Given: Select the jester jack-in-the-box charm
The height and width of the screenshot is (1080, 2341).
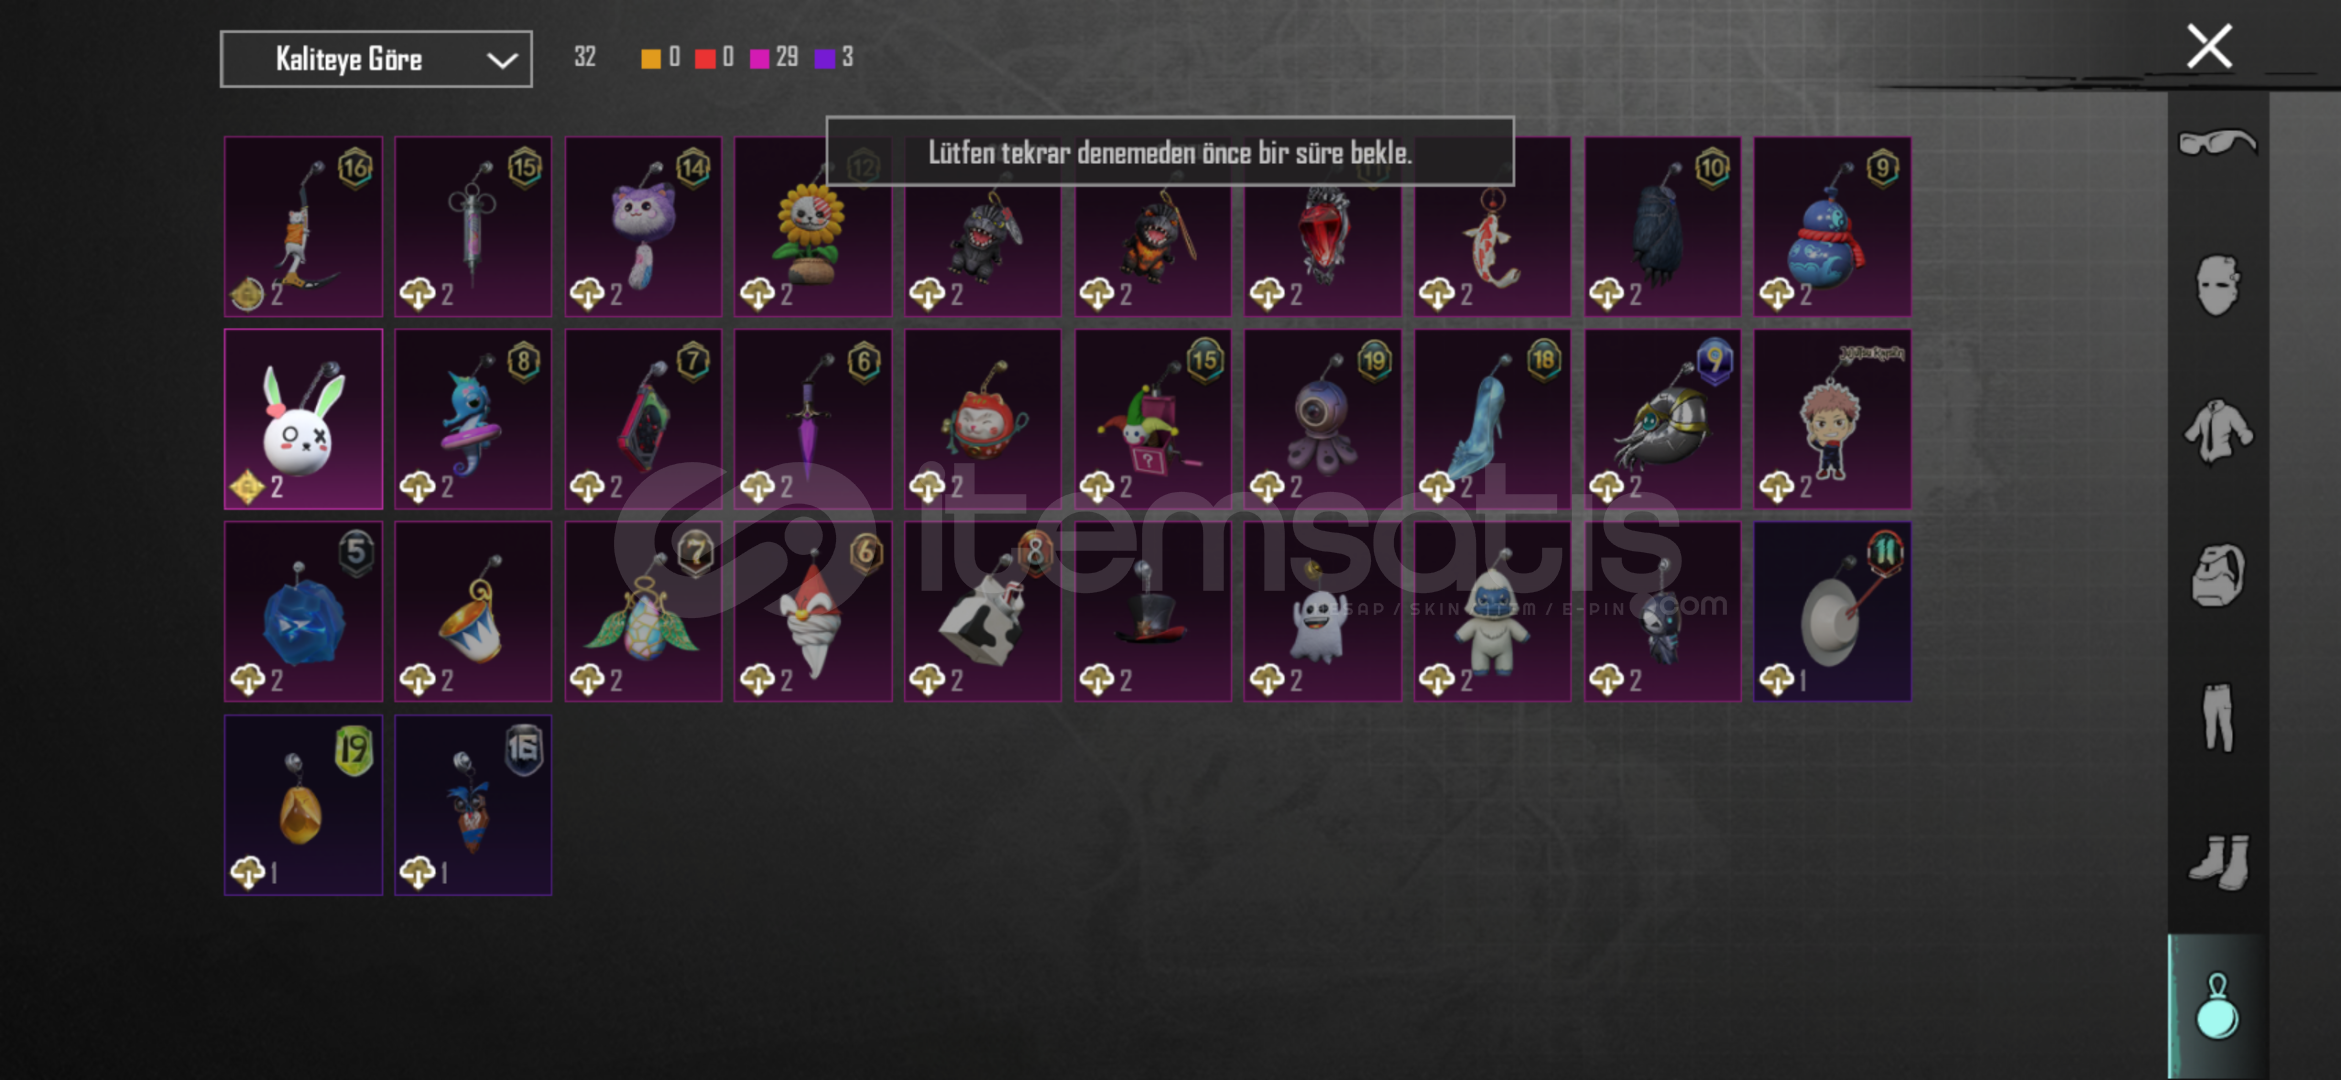Looking at the screenshot, I should pos(1153,419).
